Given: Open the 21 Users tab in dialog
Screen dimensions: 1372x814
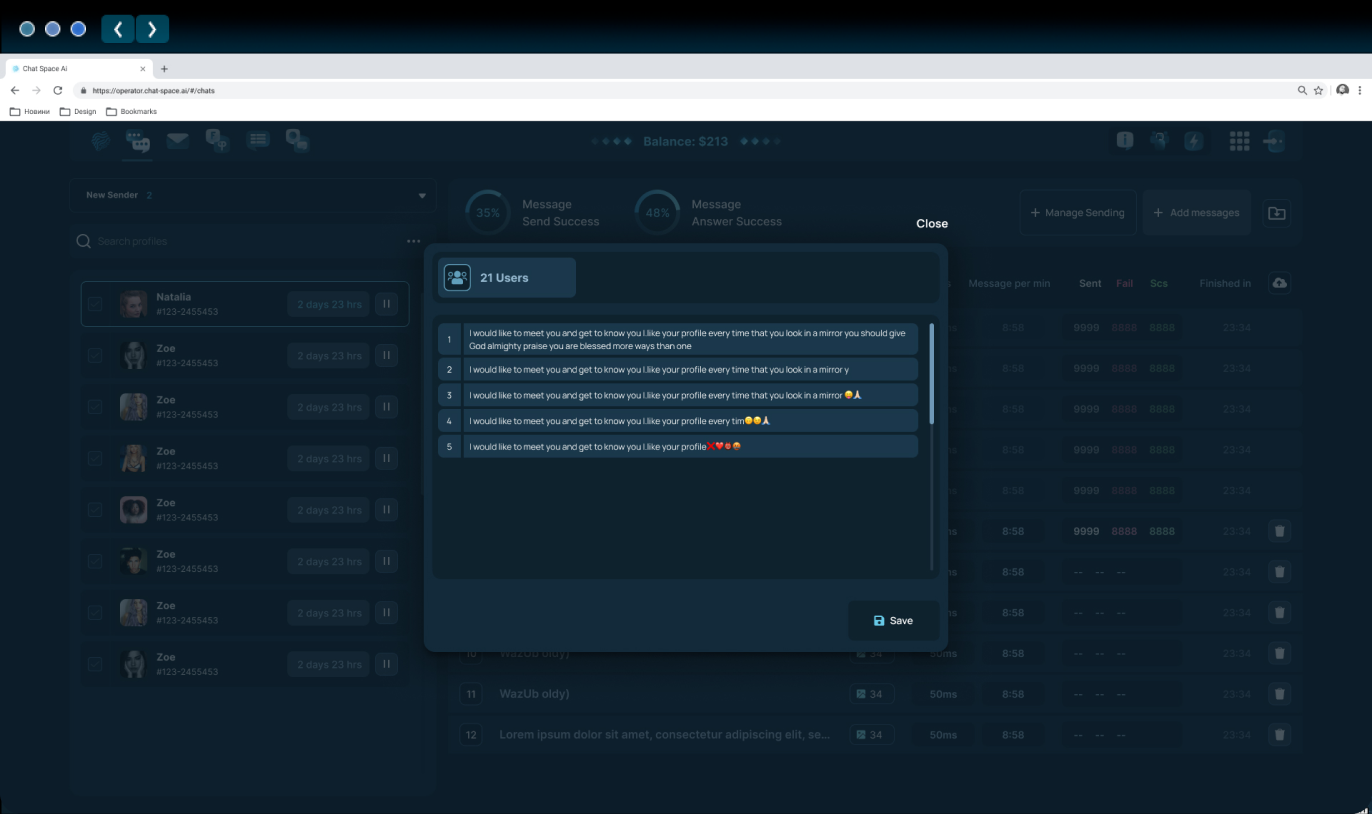Looking at the screenshot, I should click(x=506, y=278).
